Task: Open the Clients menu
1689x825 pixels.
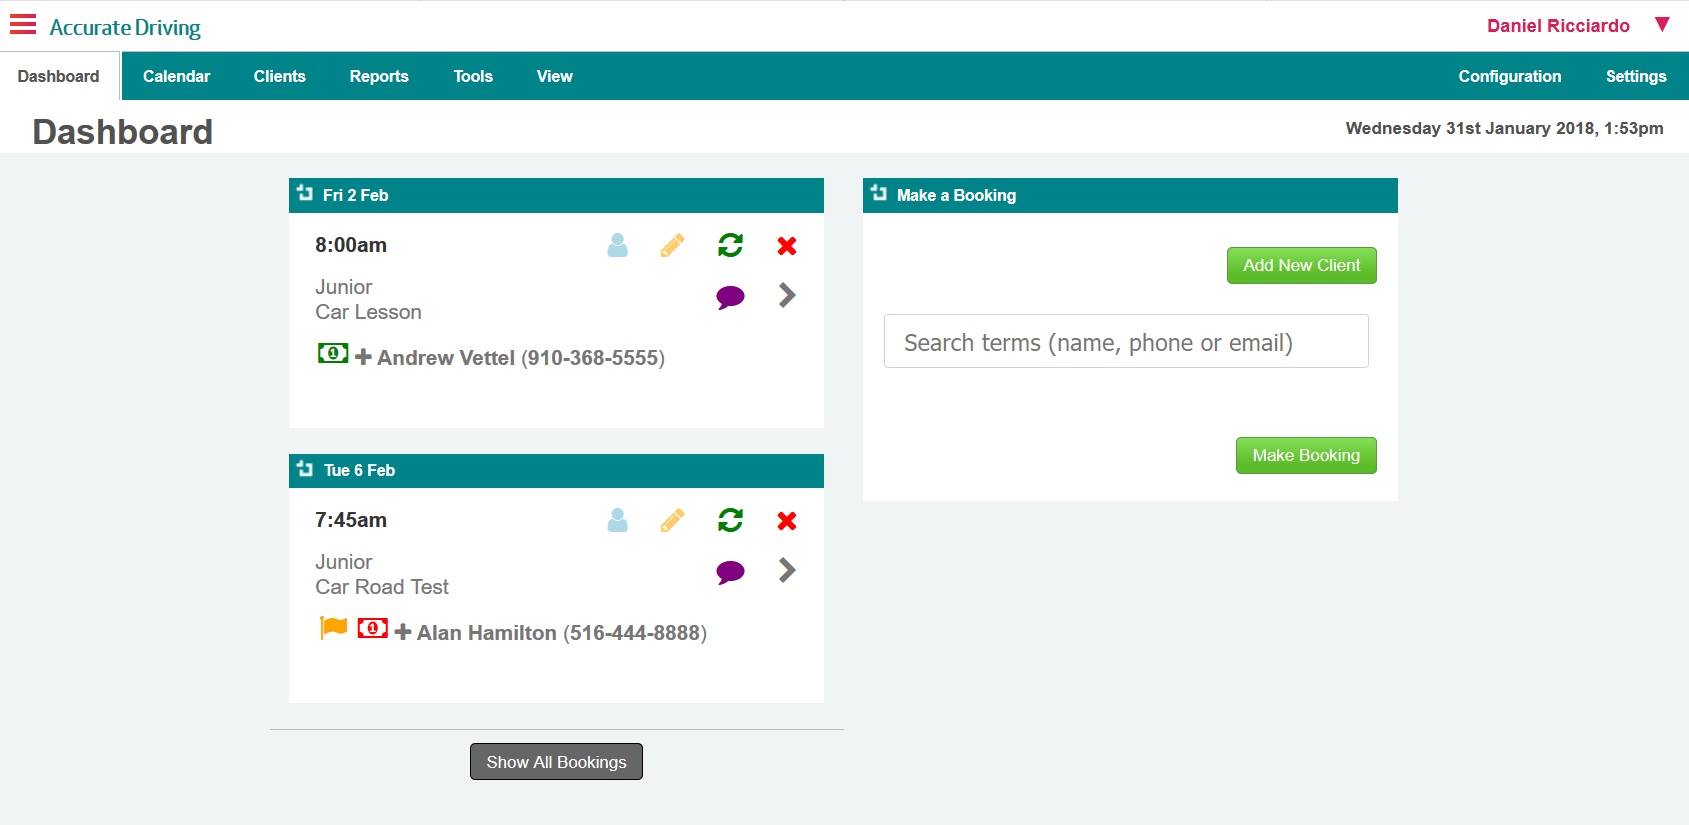Action: 280,76
